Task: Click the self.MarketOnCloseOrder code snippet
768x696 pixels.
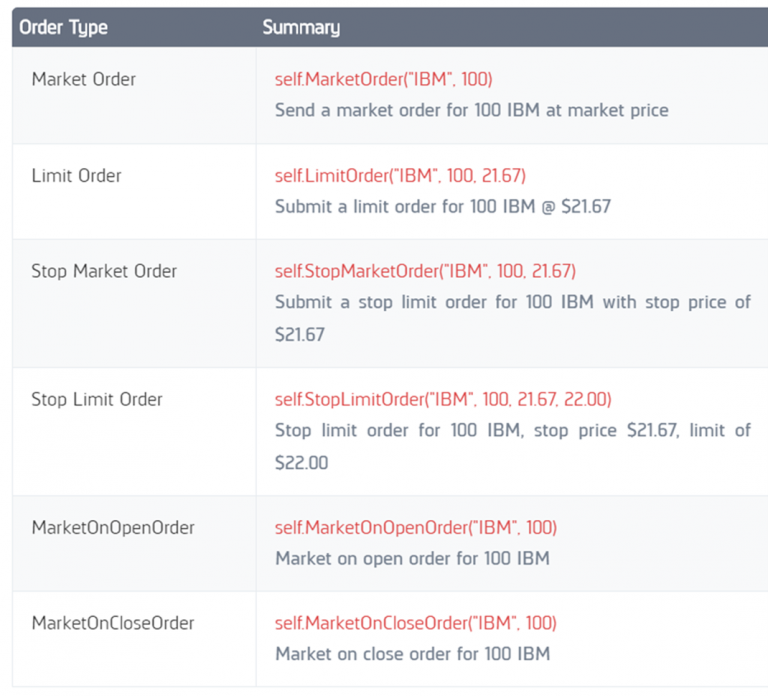Action: coord(416,624)
